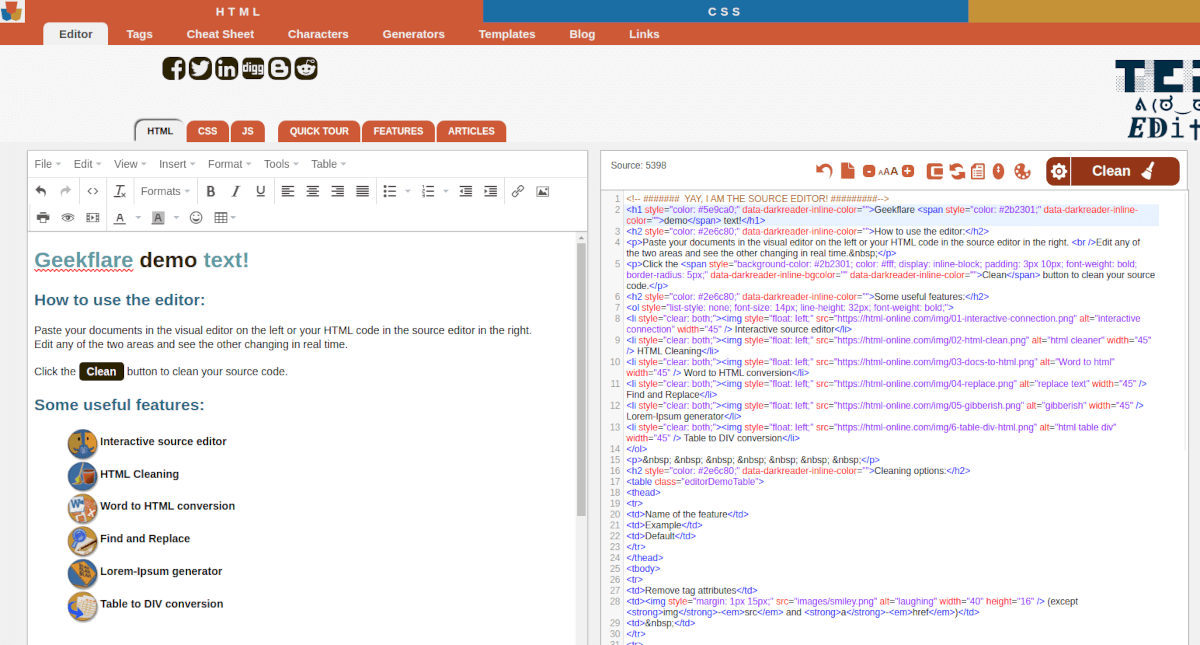
Task: Insert or edit a link
Action: pos(518,191)
